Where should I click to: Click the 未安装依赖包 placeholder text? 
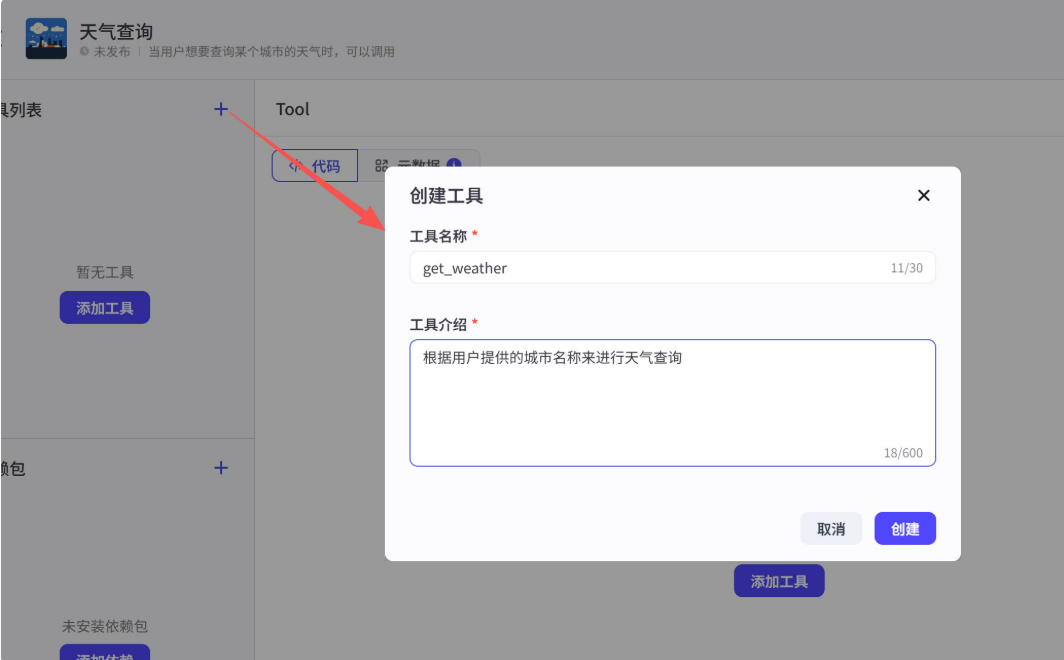tap(104, 626)
